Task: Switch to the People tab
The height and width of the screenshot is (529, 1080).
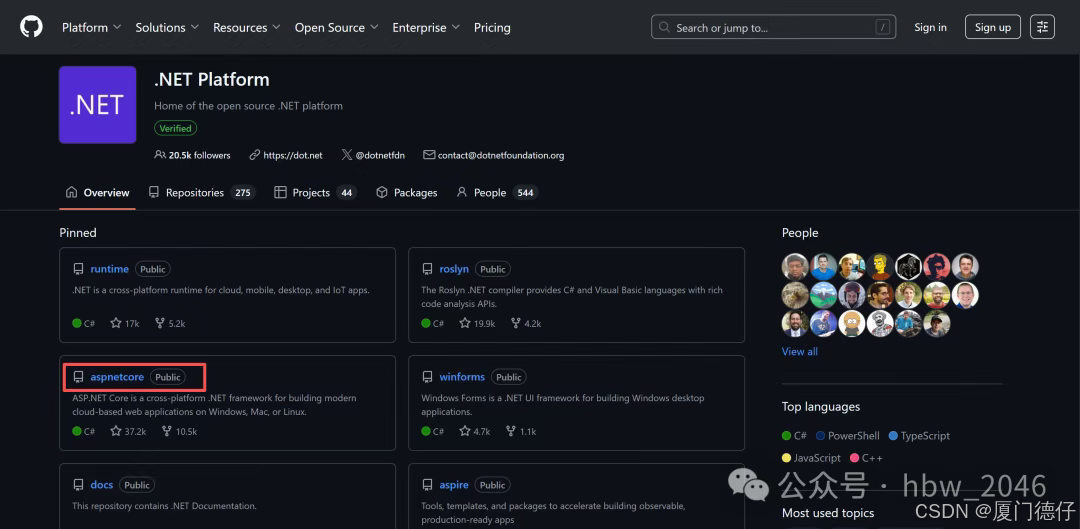Action: 497,193
